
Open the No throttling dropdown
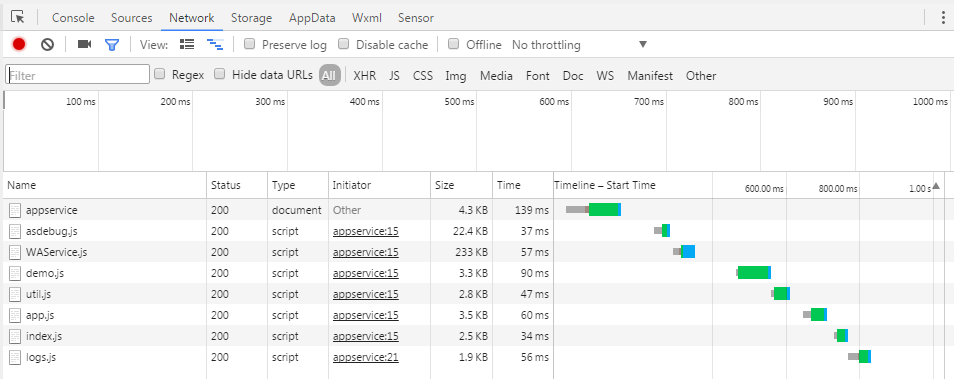(x=579, y=44)
